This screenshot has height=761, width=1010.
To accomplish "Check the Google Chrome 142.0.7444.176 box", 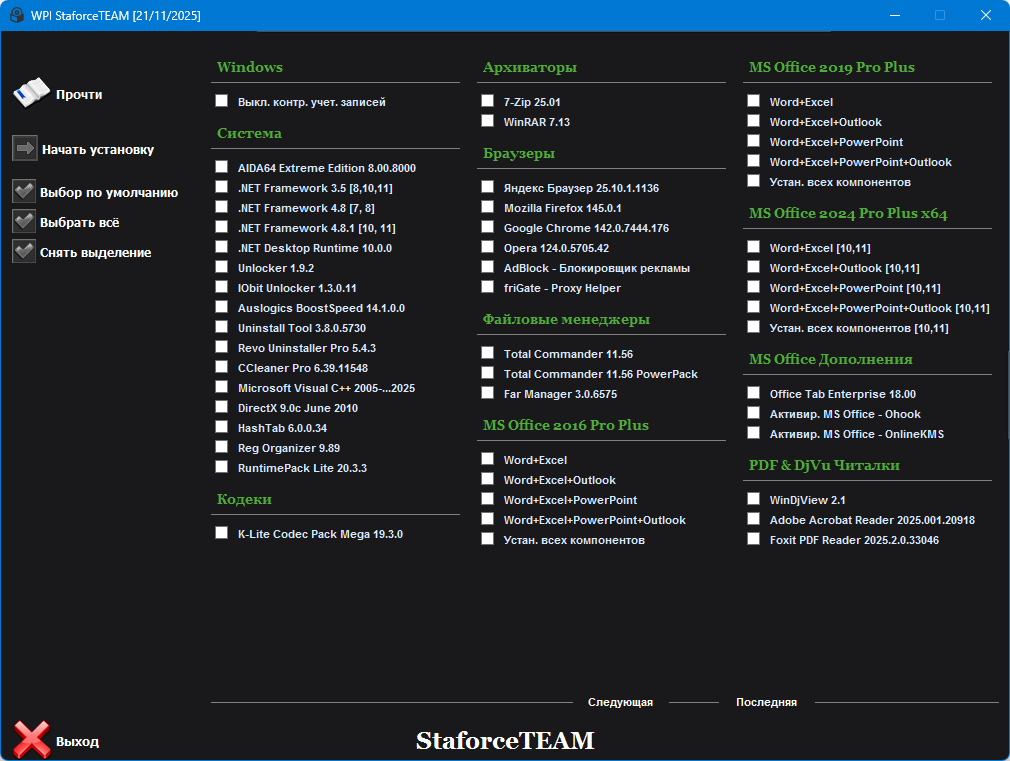I will pyautogui.click(x=488, y=227).
